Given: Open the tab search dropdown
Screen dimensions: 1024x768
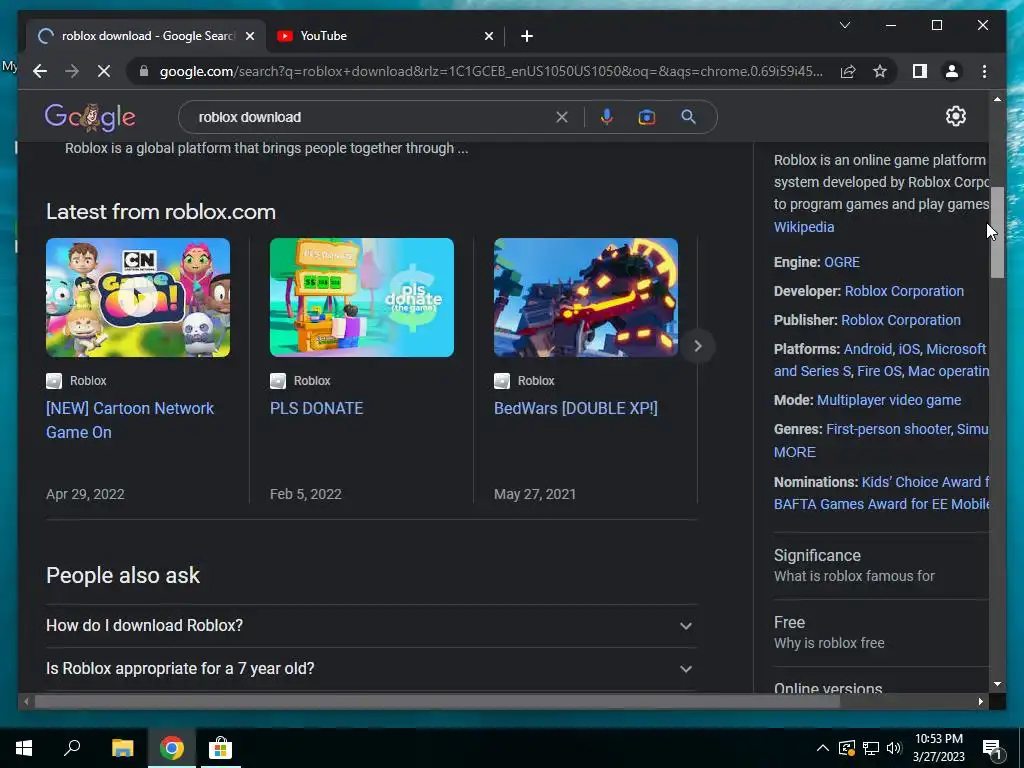Looking at the screenshot, I should (x=844, y=25).
